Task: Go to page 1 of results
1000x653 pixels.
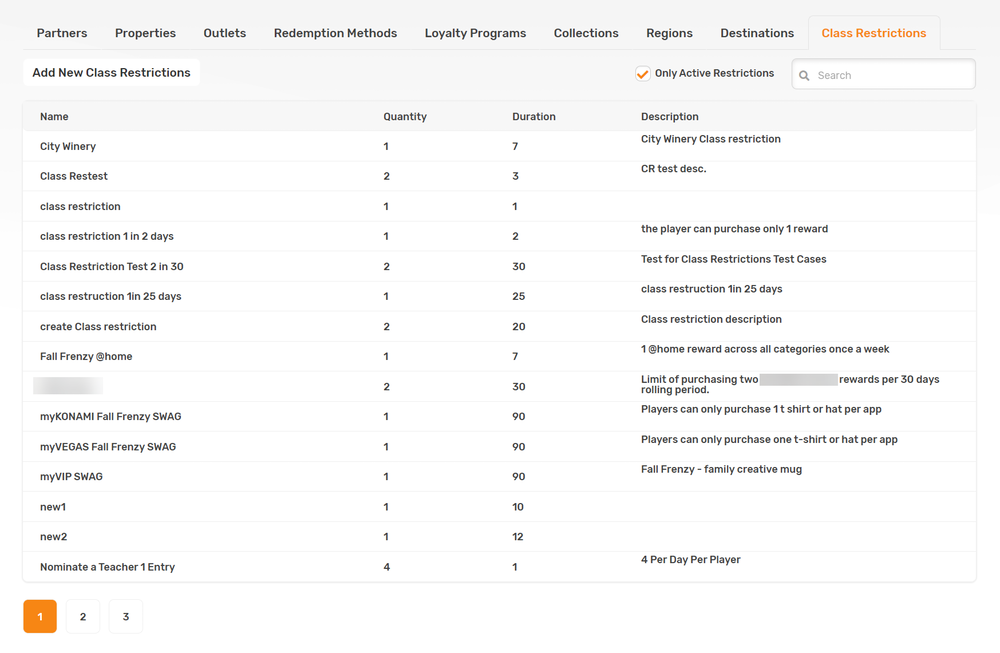Action: [x=40, y=617]
